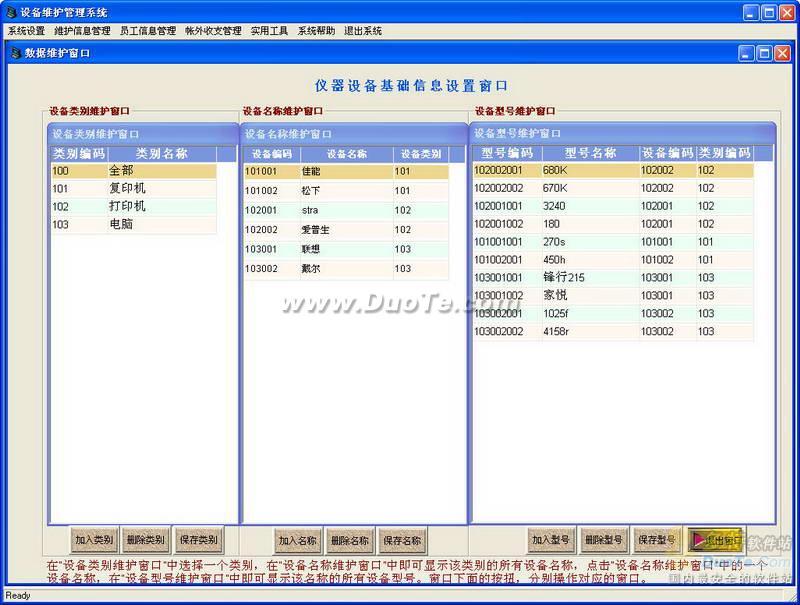Viewport: 800px width, 605px height.
Task: Select the 打印机 category row
Action: click(x=134, y=207)
